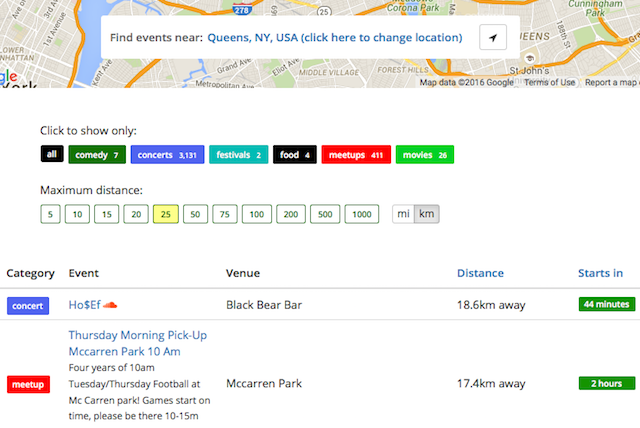Filter to festivals only
Viewport: 640px width, 428px height.
click(238, 155)
